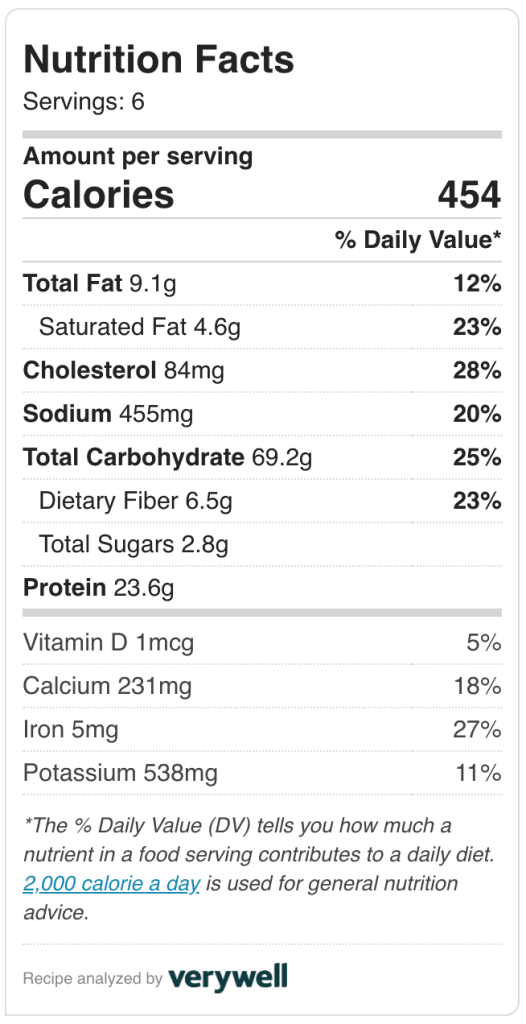The height and width of the screenshot is (1024, 526).
Task: Click the Sodium 455mg row
Action: 263,414
